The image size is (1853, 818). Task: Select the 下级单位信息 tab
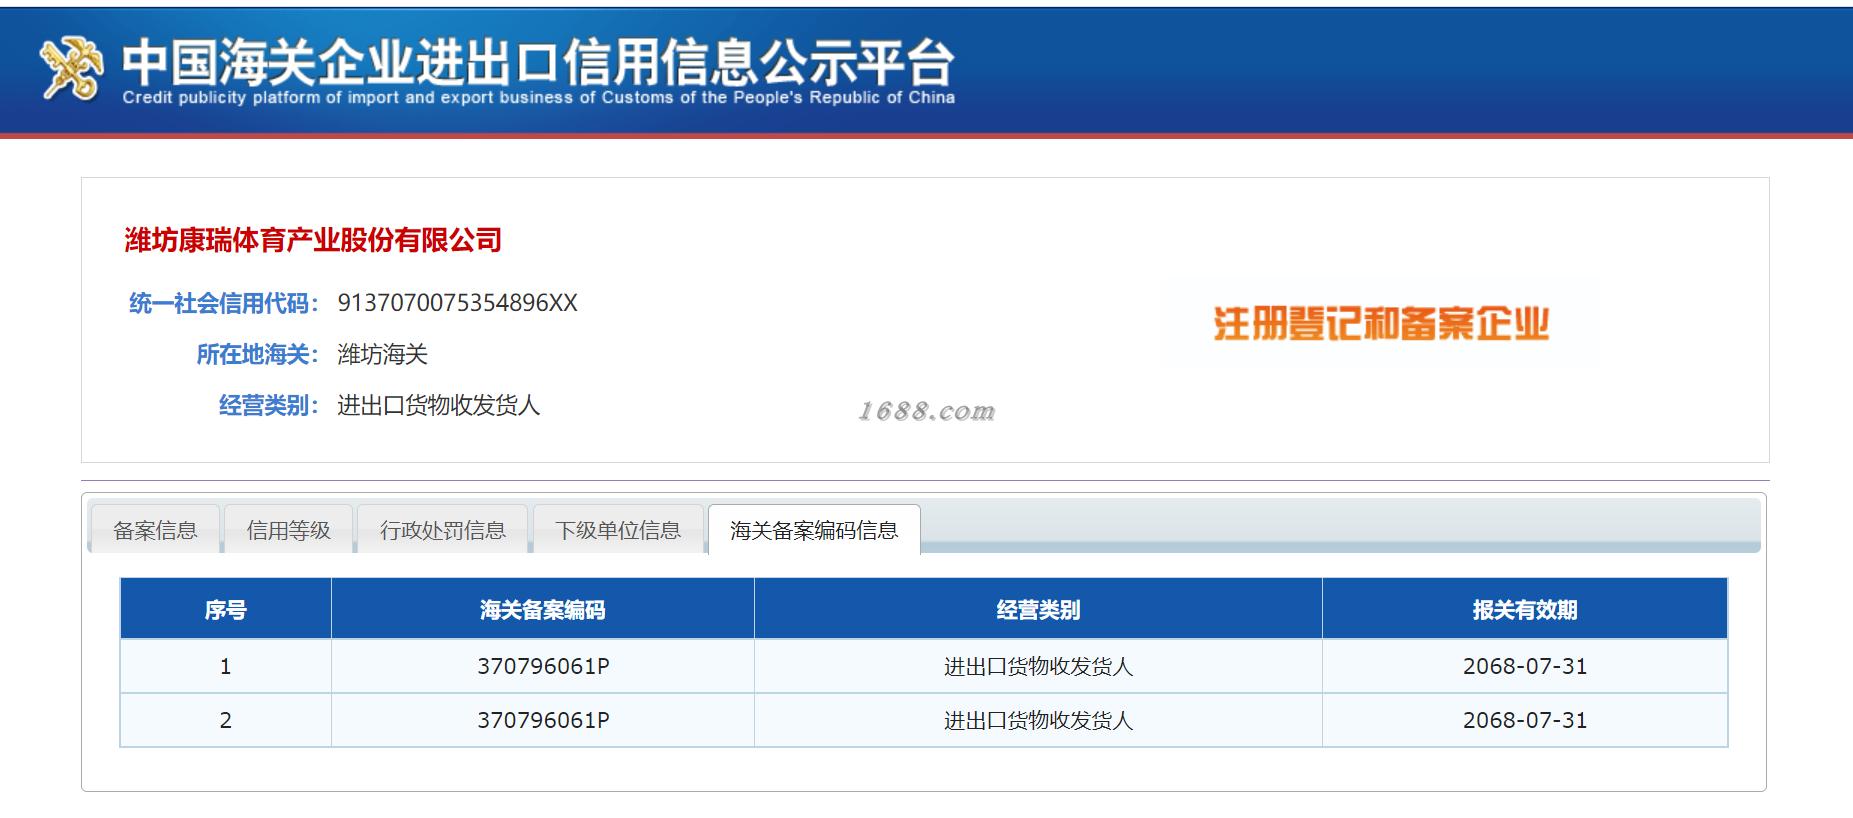[618, 530]
